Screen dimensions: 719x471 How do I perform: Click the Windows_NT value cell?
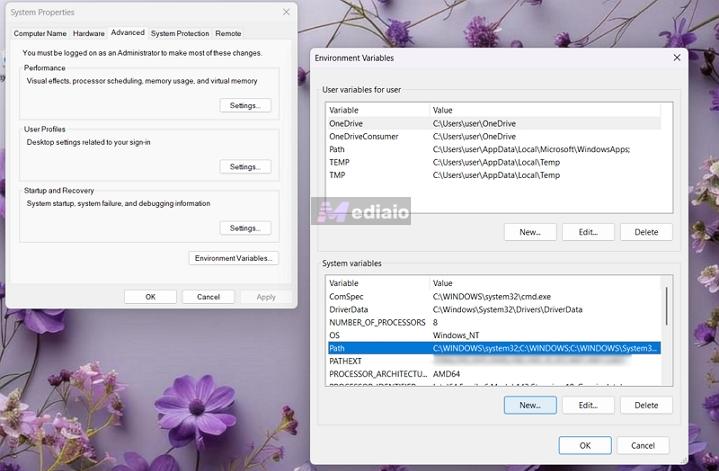[x=456, y=335]
